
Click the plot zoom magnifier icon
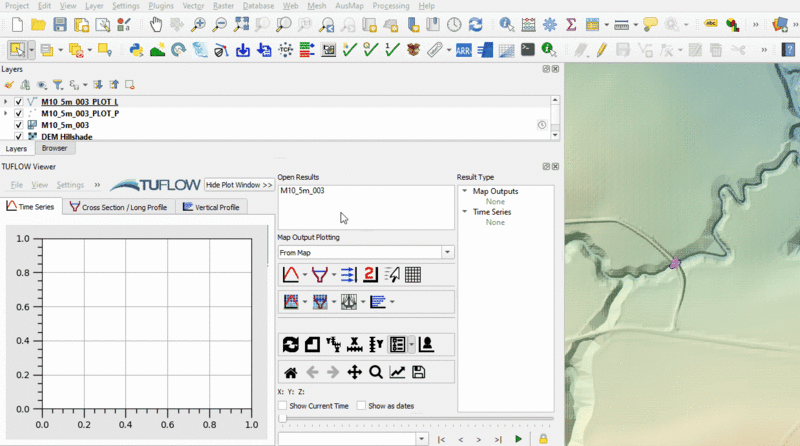375,372
